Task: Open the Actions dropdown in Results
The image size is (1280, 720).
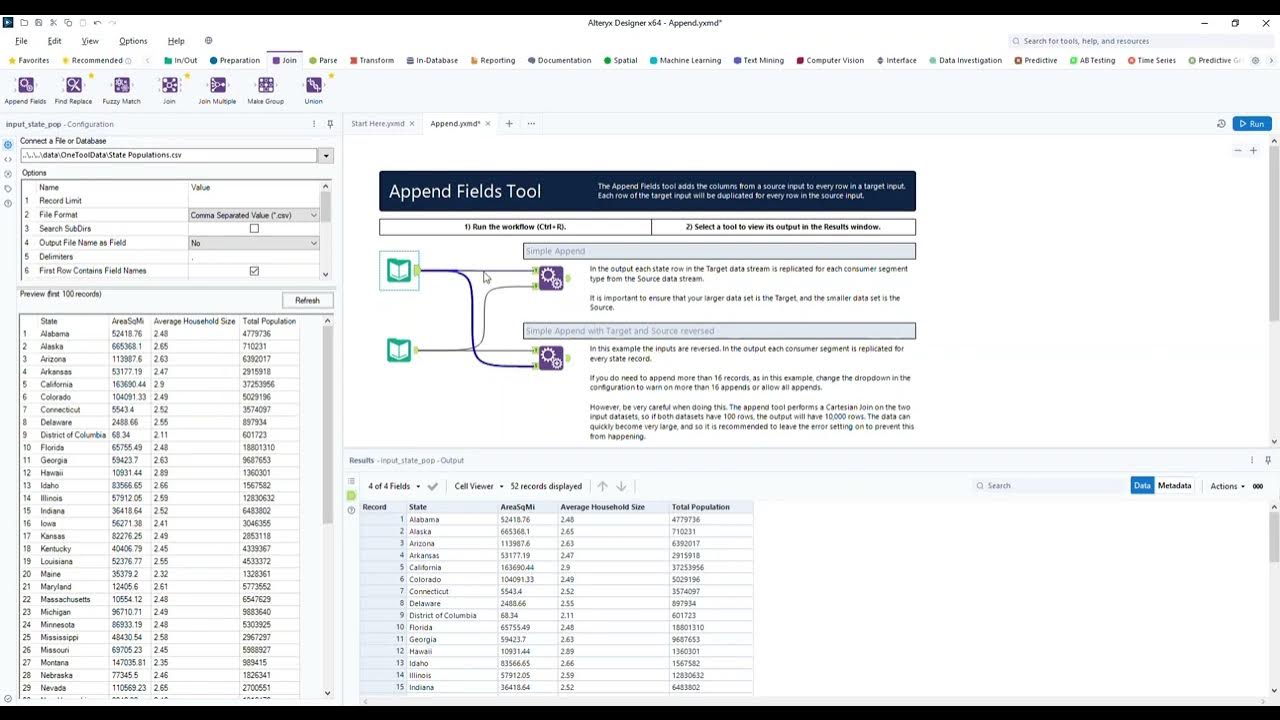Action: (1228, 486)
